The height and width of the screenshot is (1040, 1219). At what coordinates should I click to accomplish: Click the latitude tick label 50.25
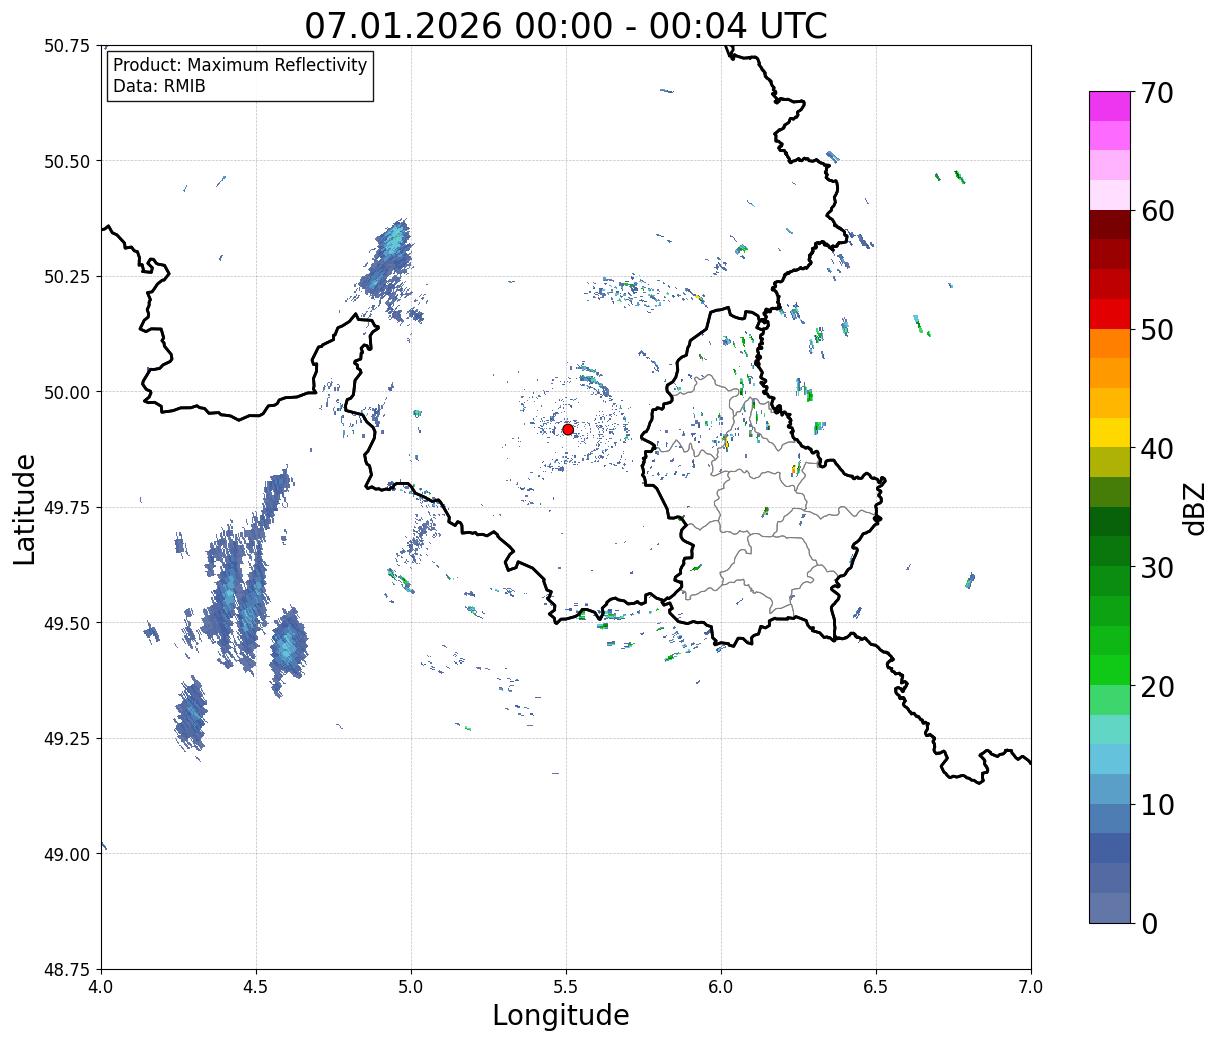(x=67, y=277)
